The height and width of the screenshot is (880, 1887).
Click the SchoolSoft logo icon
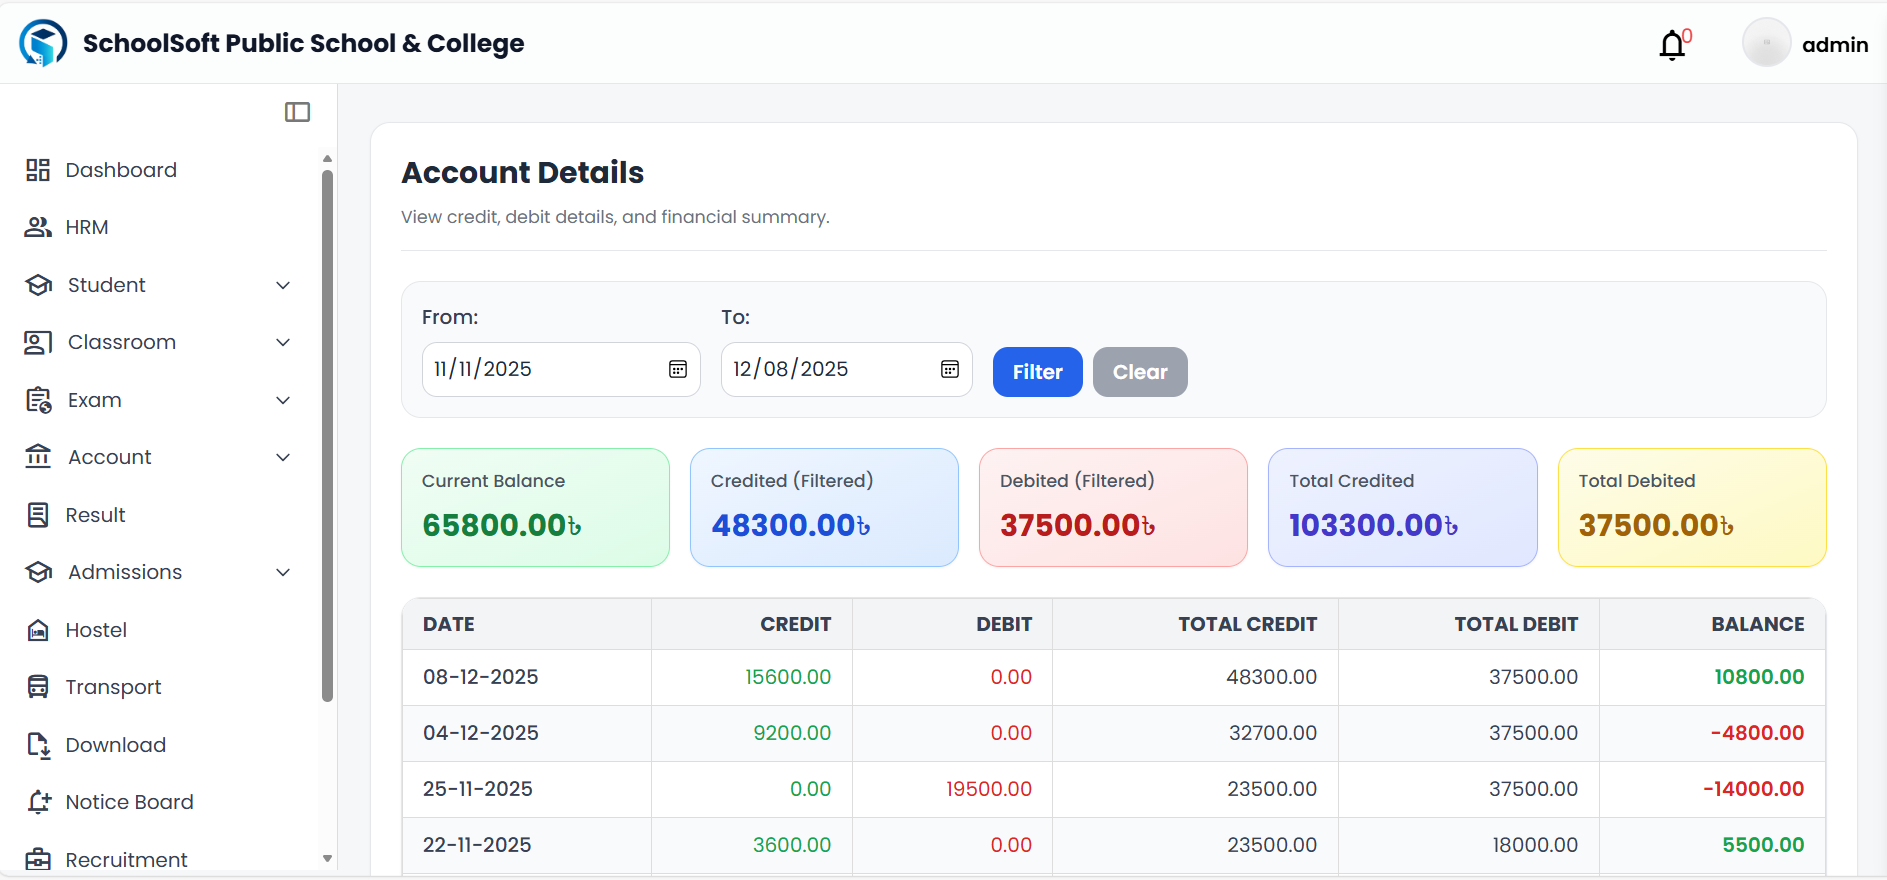(43, 43)
